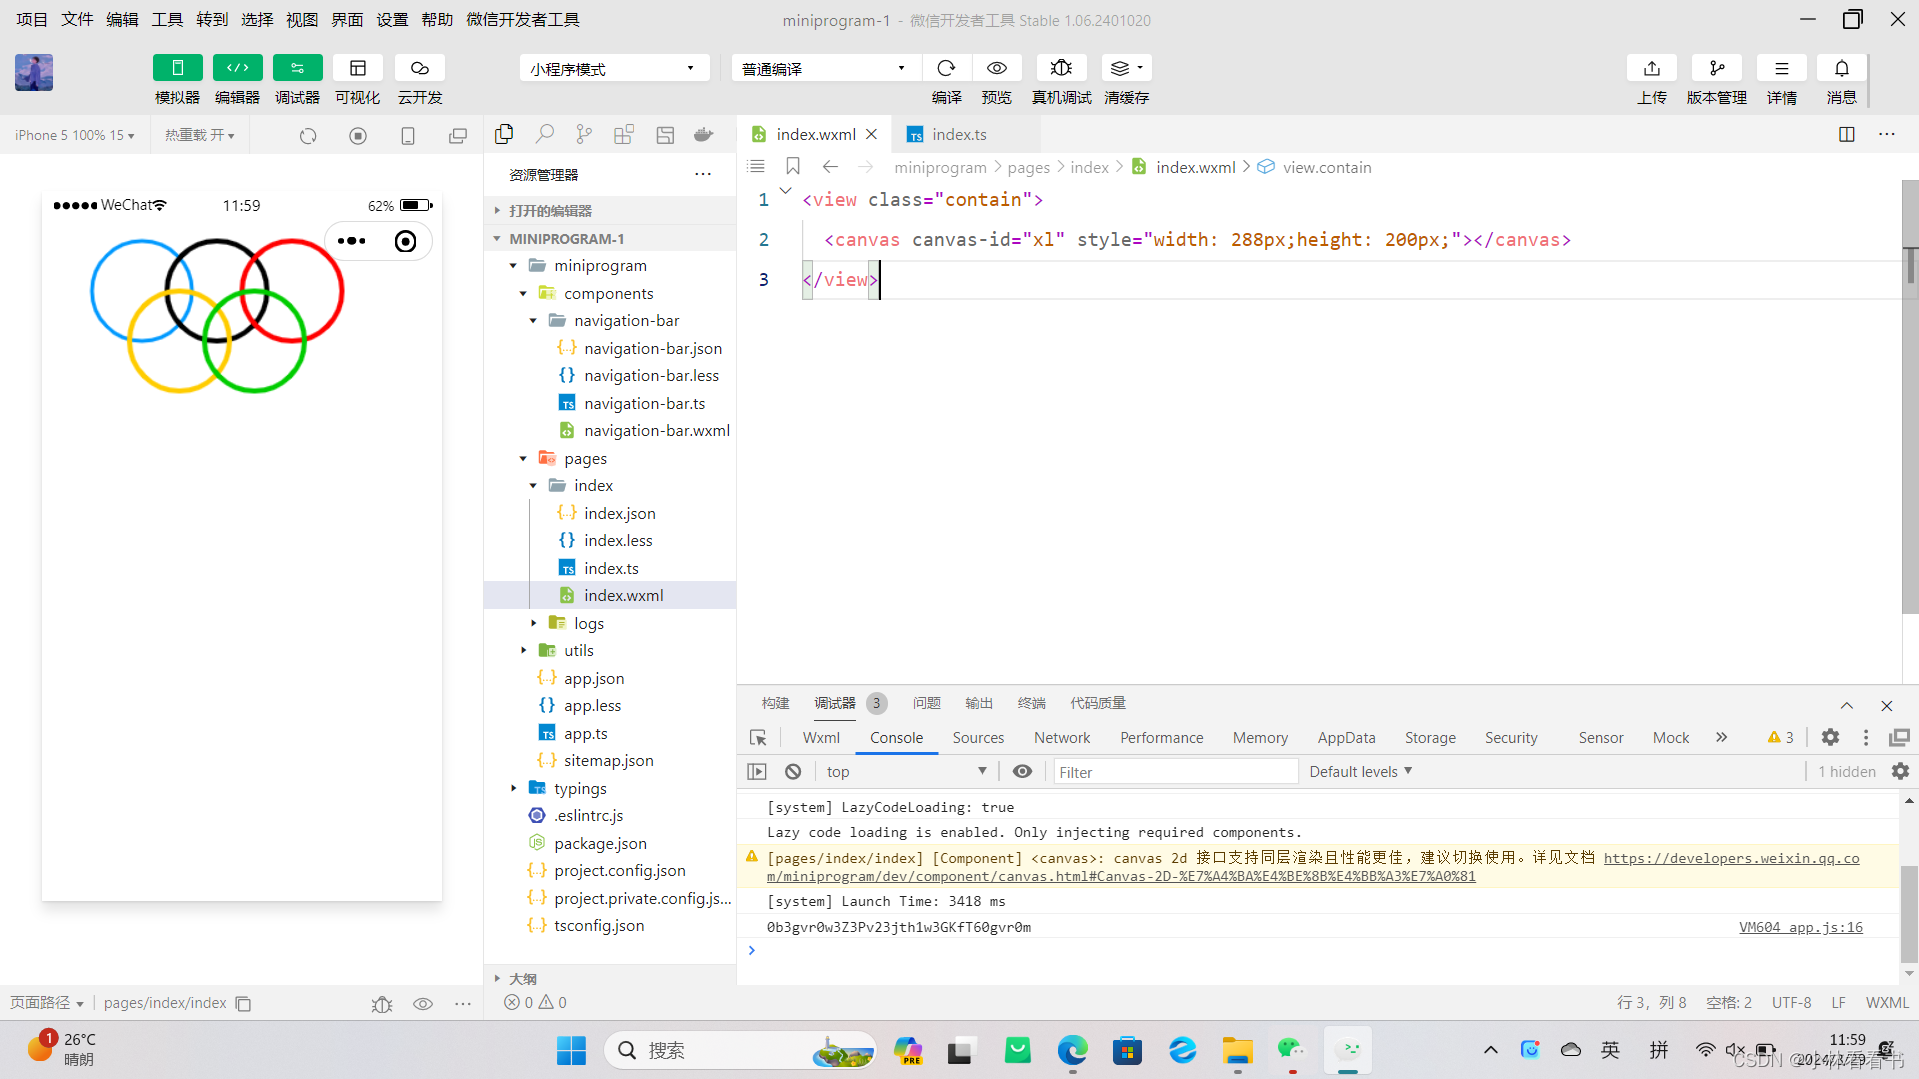Open the compile mode dropdown
1919x1079 pixels.
tap(825, 68)
